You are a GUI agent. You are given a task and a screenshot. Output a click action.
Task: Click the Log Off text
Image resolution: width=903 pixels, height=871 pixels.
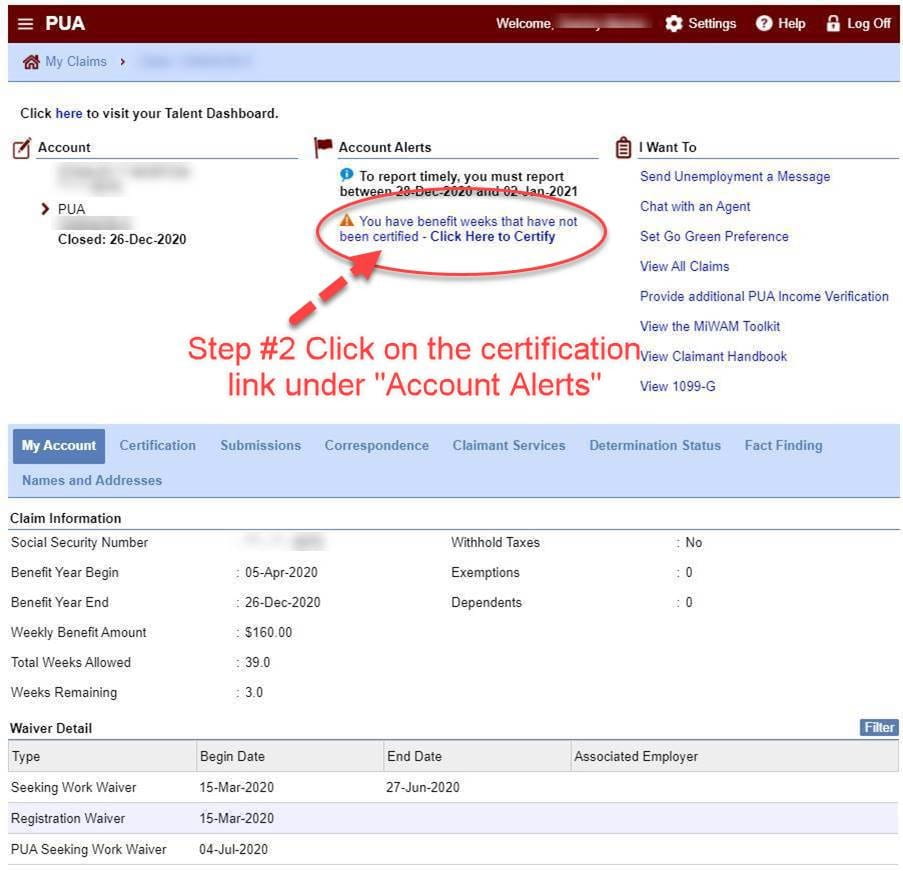869,24
